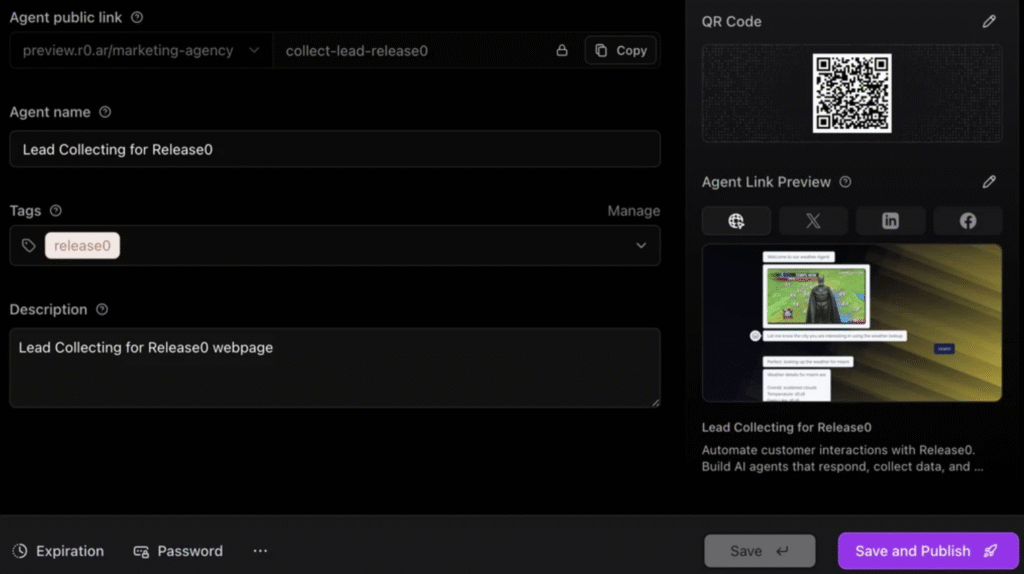Select the release0 tag chip

(x=82, y=246)
